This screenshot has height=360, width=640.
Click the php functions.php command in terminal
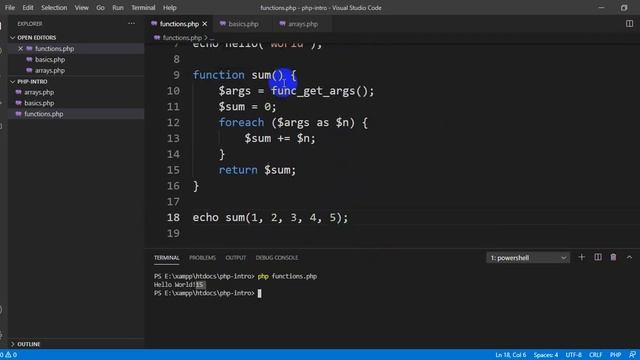(x=287, y=276)
